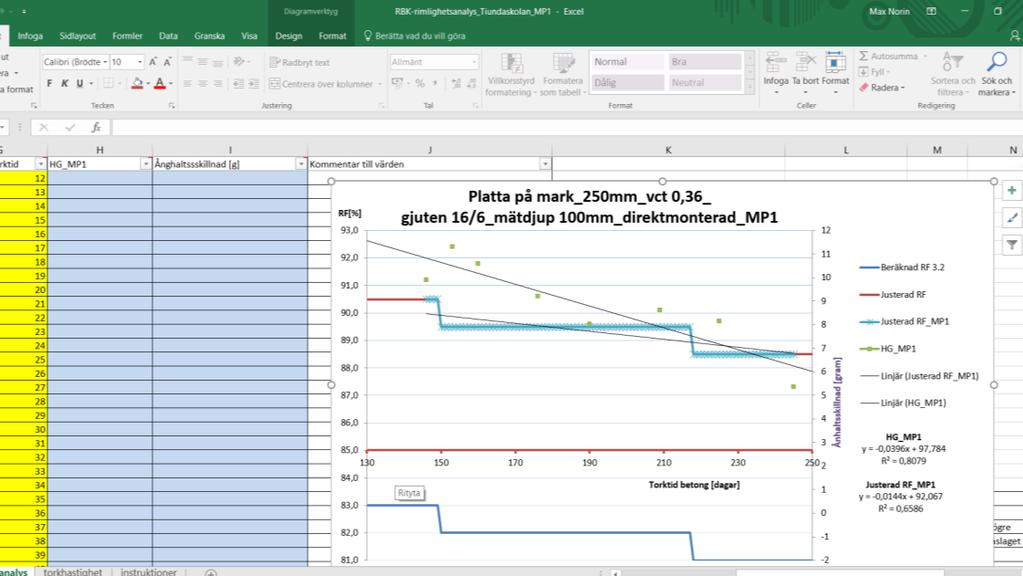Click the chart elements plus button
The height and width of the screenshot is (576, 1023).
click(x=1011, y=190)
